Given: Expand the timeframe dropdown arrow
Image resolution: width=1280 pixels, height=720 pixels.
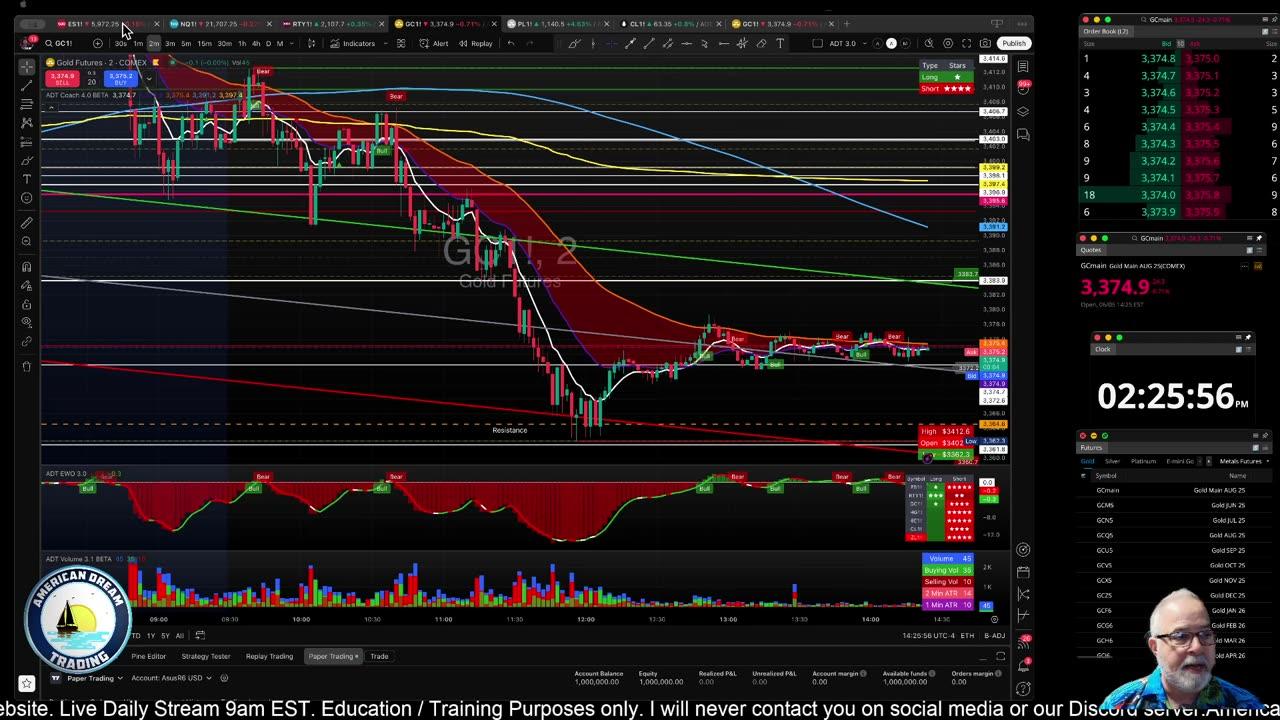Looking at the screenshot, I should point(291,43).
